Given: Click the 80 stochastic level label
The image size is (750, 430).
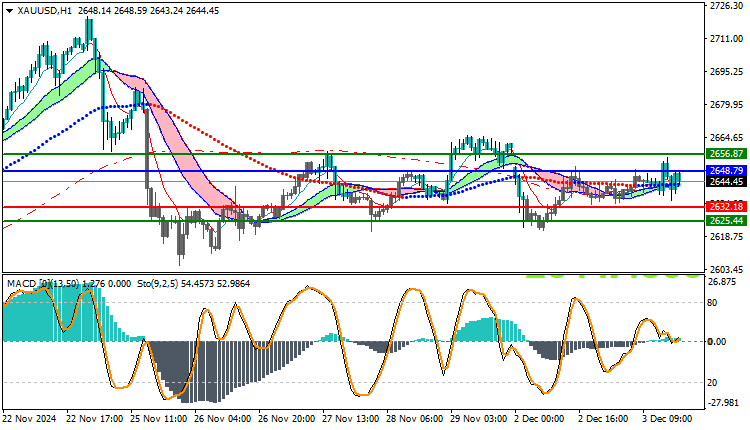Looking at the screenshot, I should coord(712,303).
